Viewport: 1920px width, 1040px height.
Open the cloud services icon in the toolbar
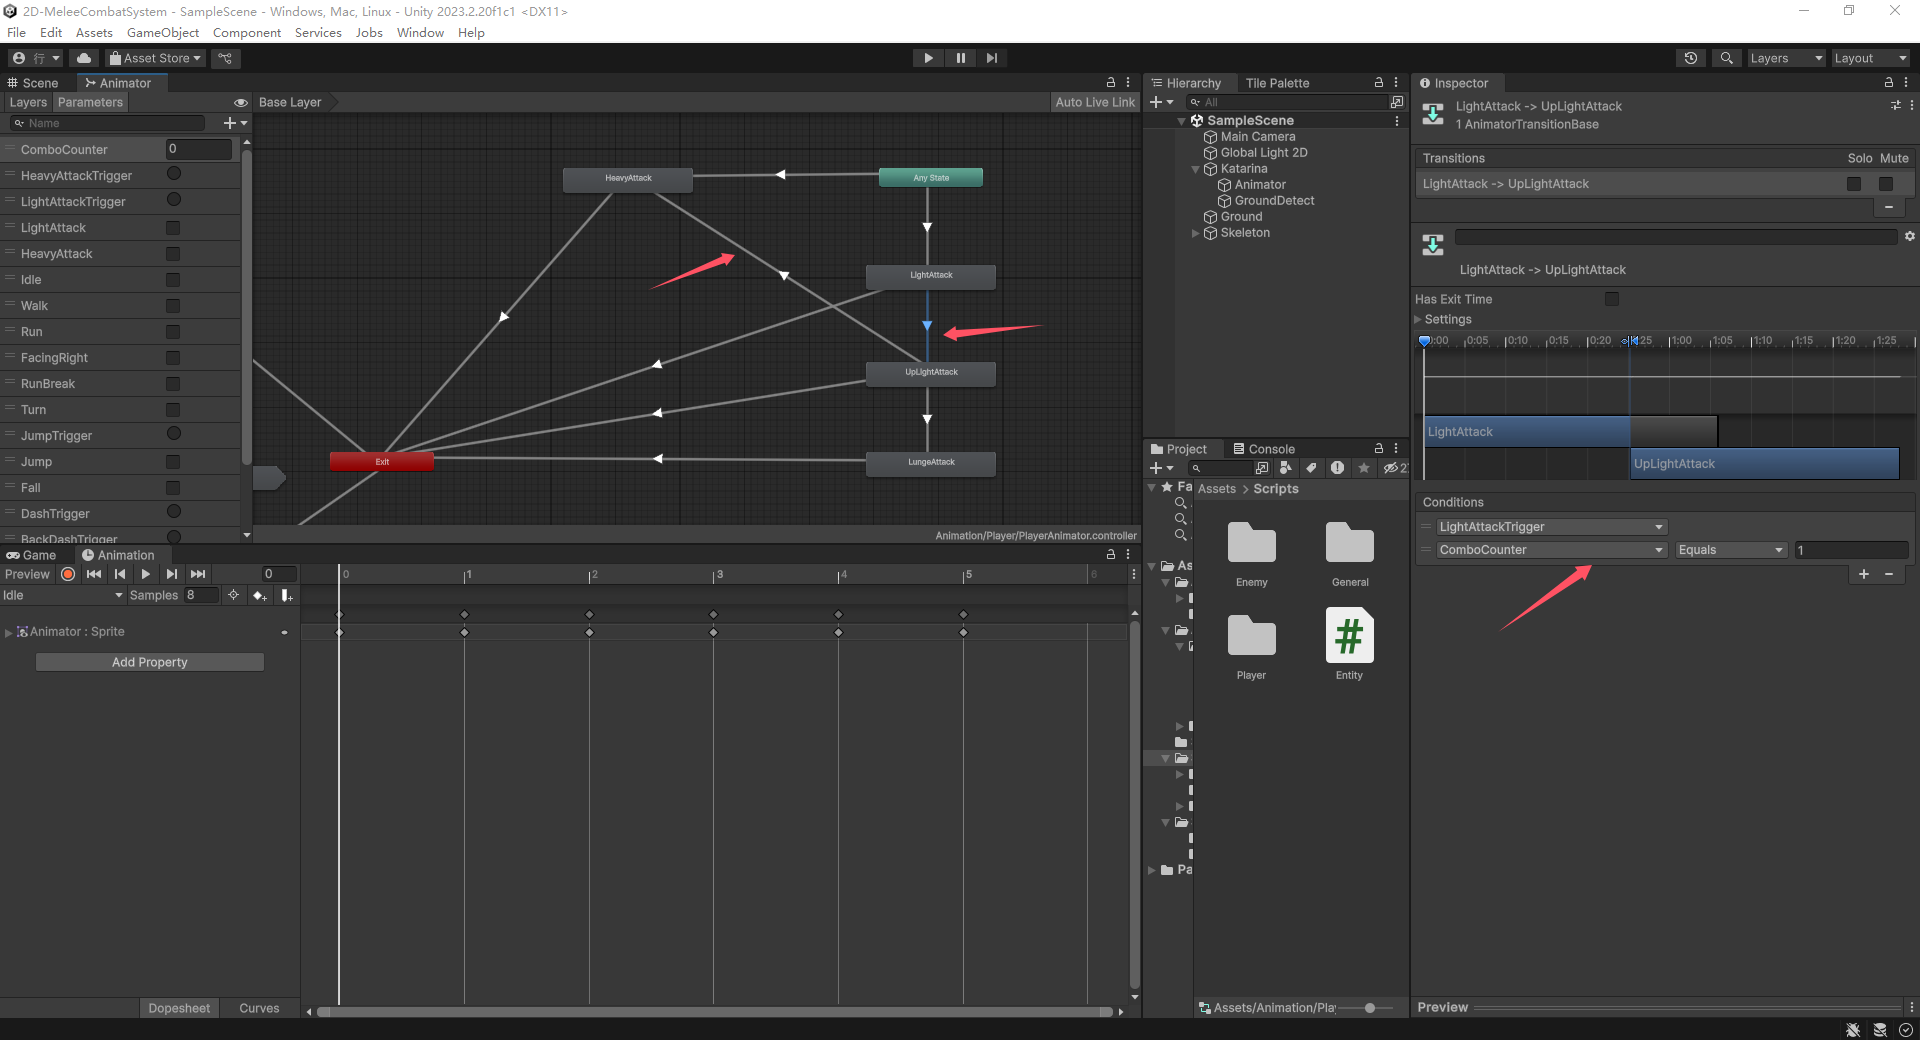pyautogui.click(x=84, y=58)
